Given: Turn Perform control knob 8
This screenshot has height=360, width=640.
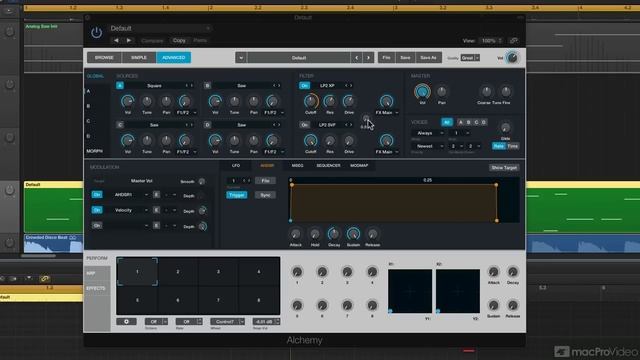Looking at the screenshot, I should (x=372, y=305).
